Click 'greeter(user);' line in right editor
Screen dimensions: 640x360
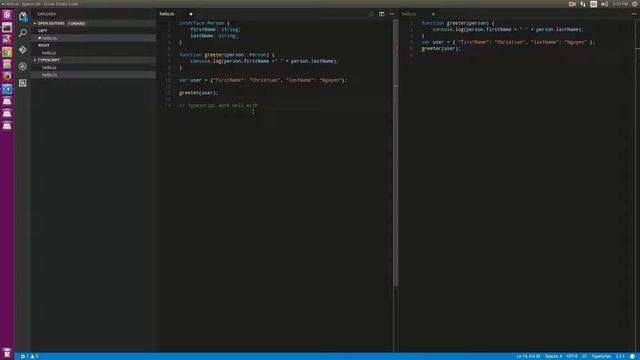[x=441, y=48]
